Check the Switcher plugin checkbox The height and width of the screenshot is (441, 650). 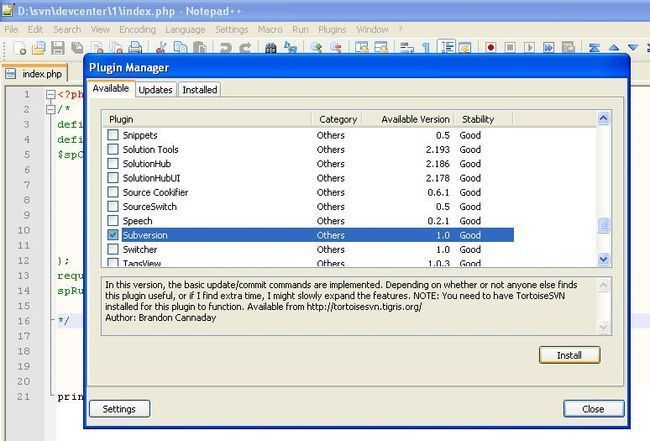point(113,249)
